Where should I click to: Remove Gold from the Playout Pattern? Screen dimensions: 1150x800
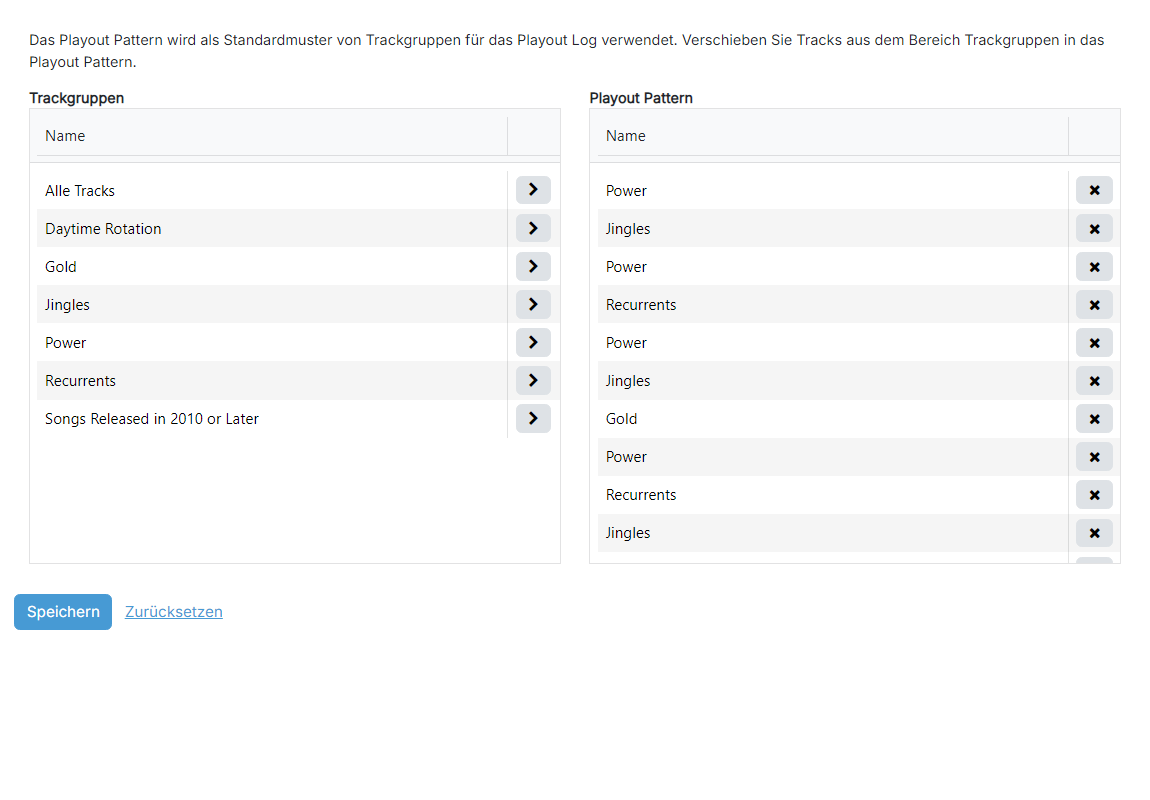pyautogui.click(x=1094, y=419)
